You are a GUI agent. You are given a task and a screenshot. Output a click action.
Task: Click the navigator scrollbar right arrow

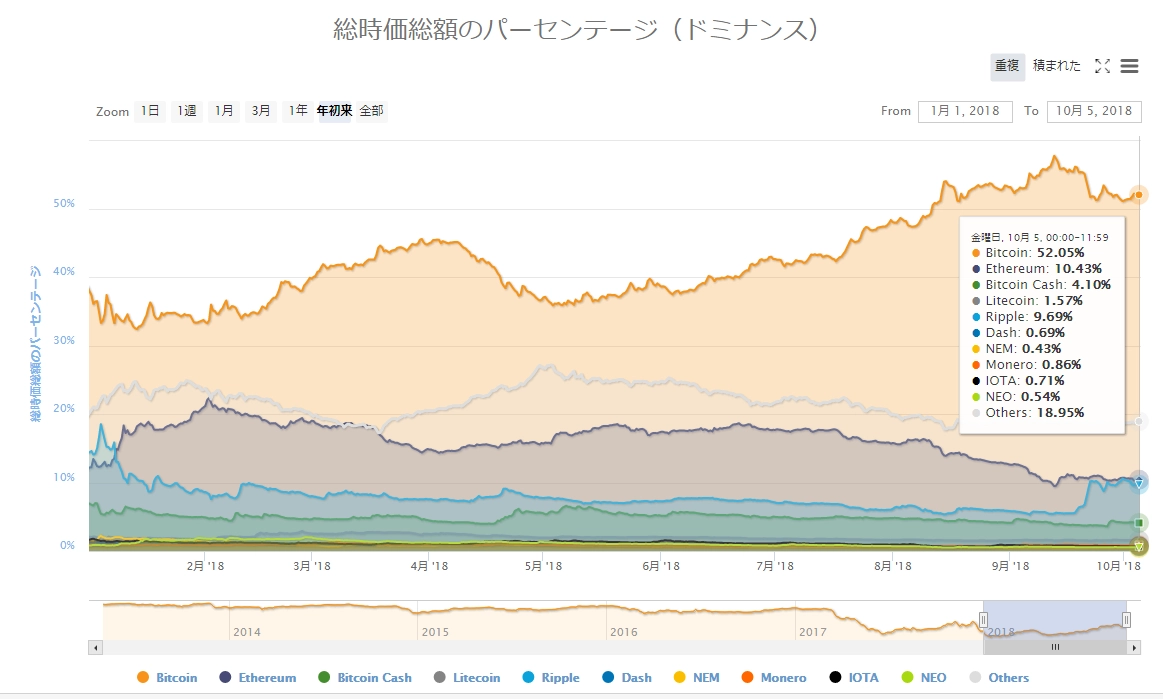(1134, 648)
